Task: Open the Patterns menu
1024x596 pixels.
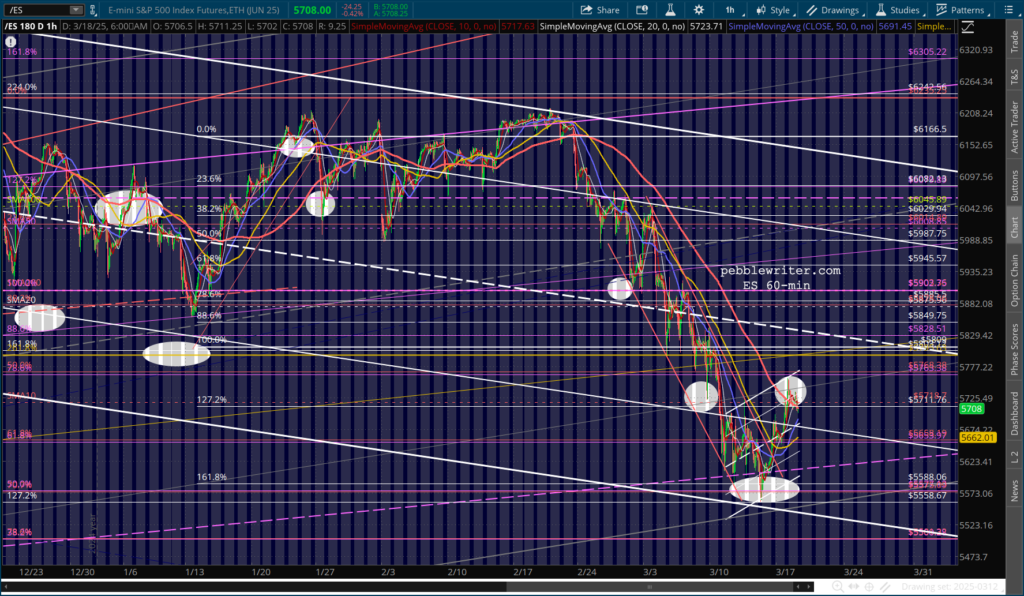Action: tap(967, 9)
